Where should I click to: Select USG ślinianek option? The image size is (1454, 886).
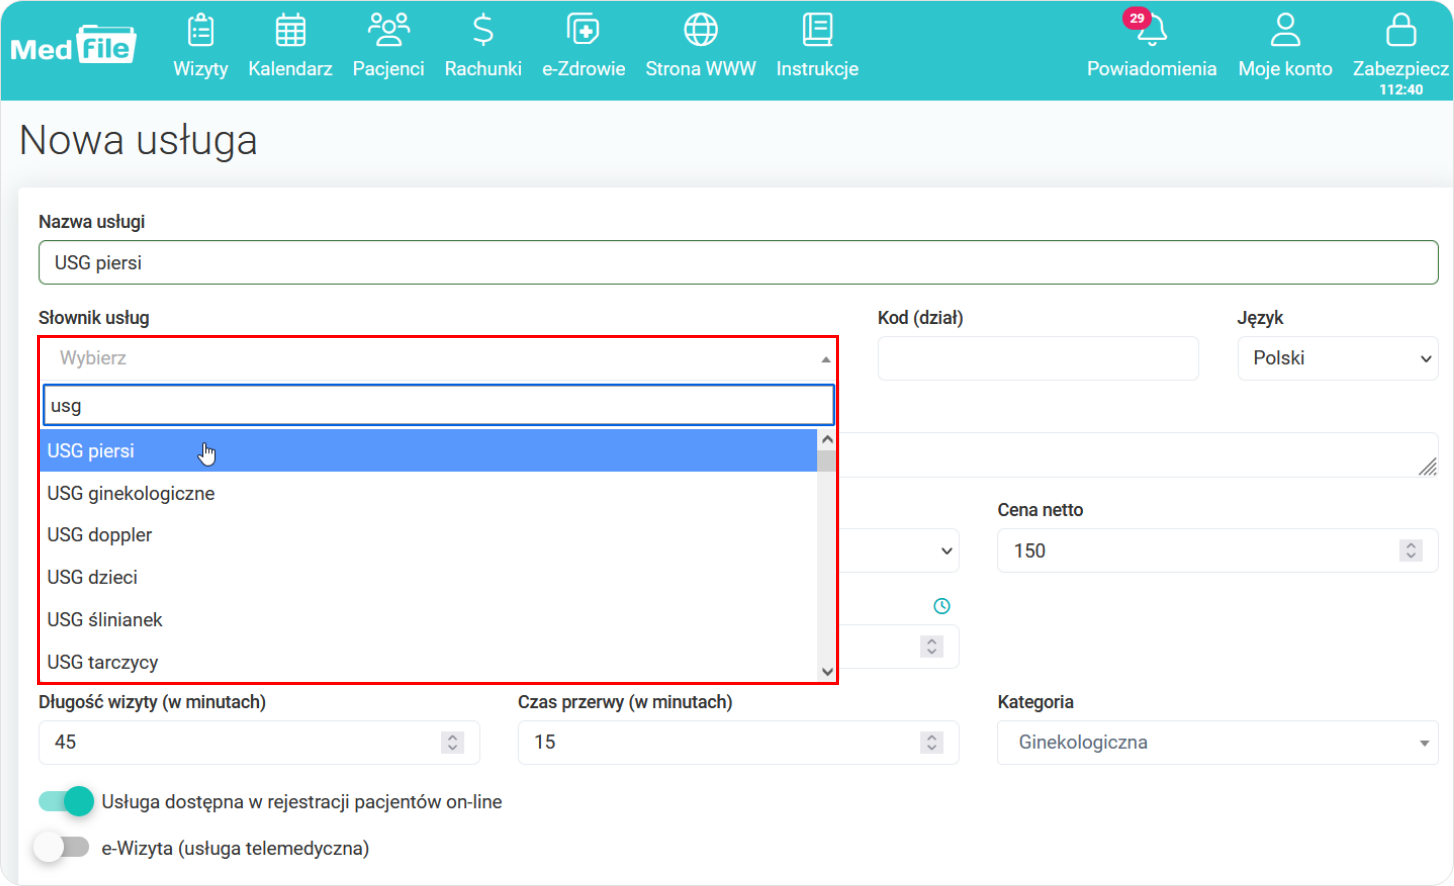(428, 620)
